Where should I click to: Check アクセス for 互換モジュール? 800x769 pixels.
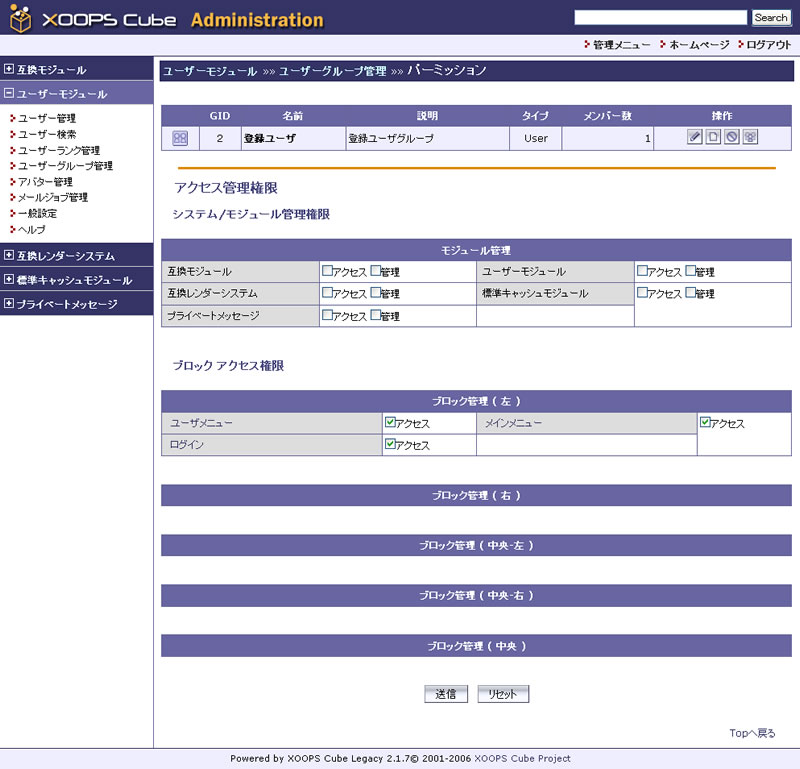coord(327,270)
